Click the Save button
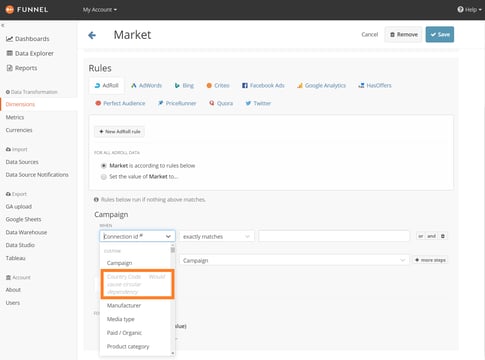 pyautogui.click(x=440, y=34)
